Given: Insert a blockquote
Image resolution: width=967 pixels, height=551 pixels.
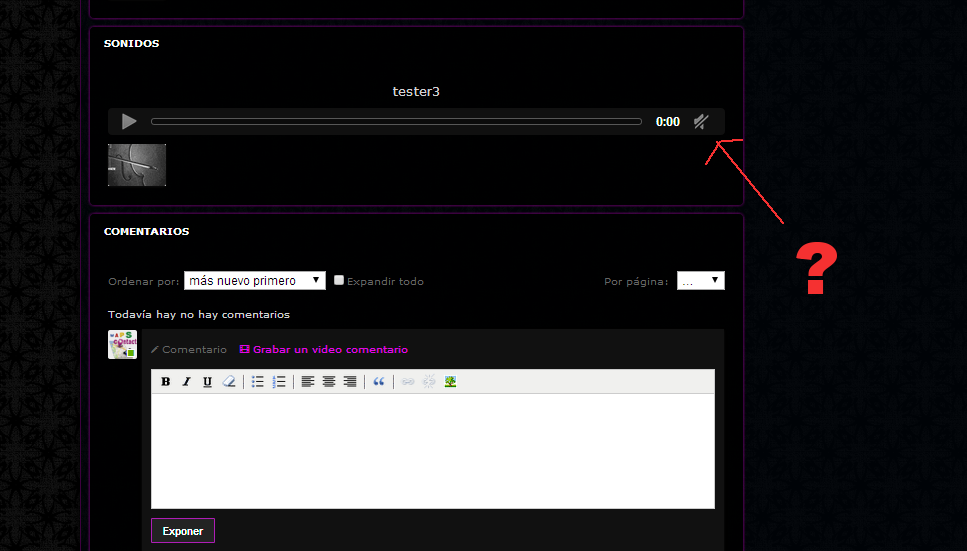Looking at the screenshot, I should [x=378, y=382].
